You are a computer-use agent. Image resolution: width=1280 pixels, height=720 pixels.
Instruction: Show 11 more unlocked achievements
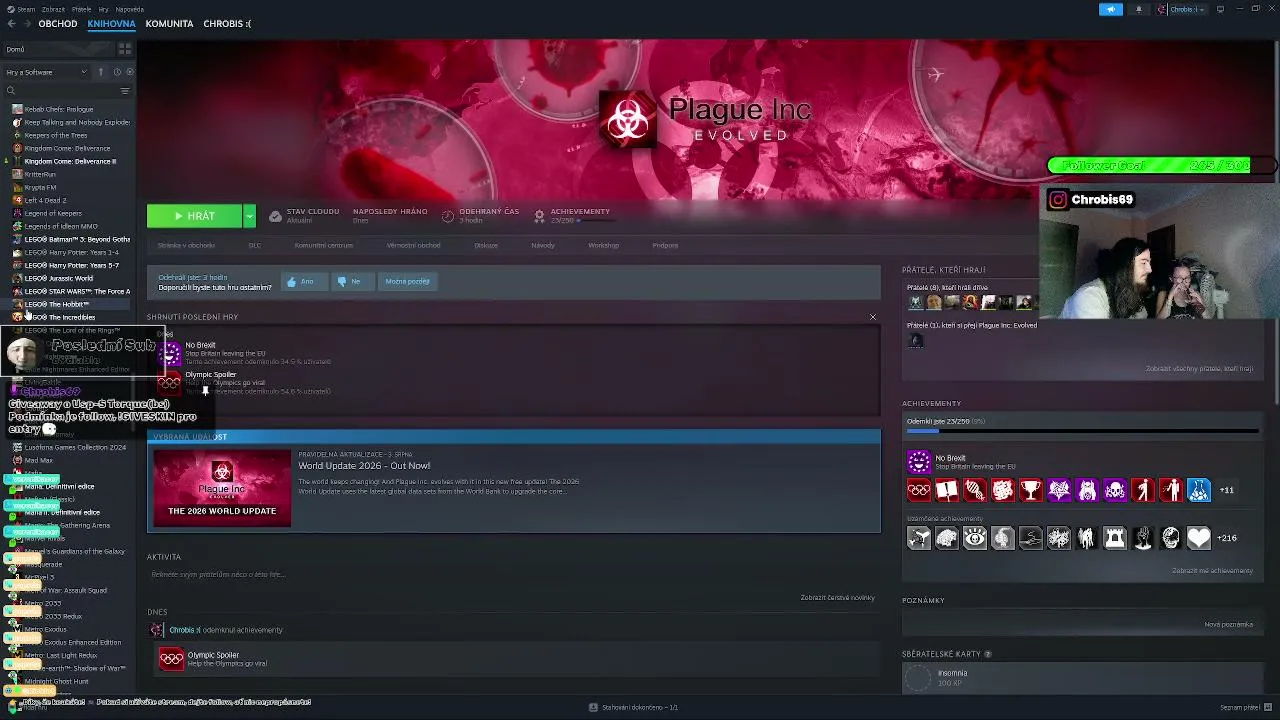pyautogui.click(x=1227, y=490)
